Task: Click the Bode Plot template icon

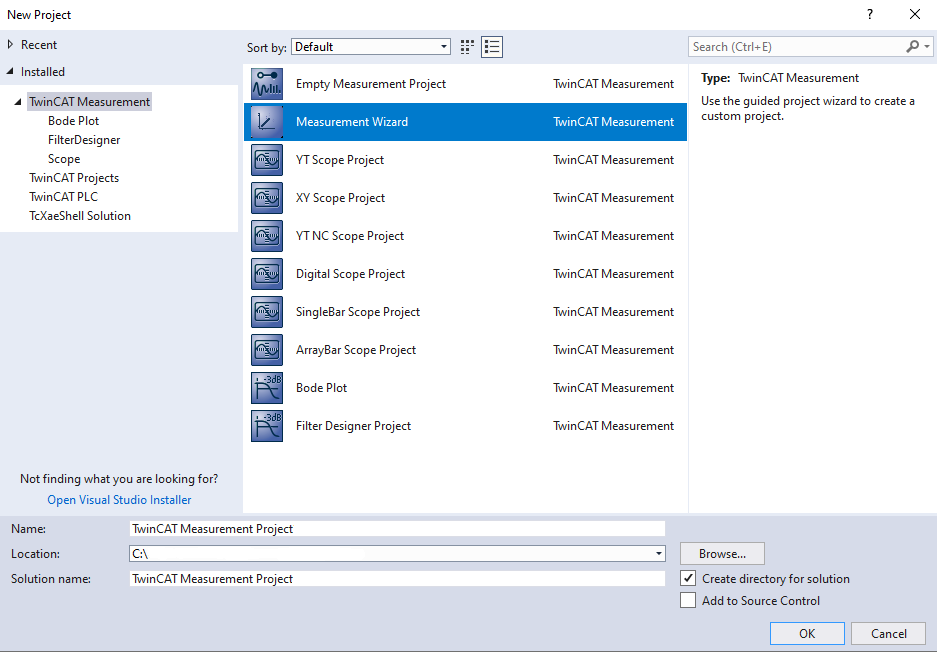Action: tap(267, 388)
